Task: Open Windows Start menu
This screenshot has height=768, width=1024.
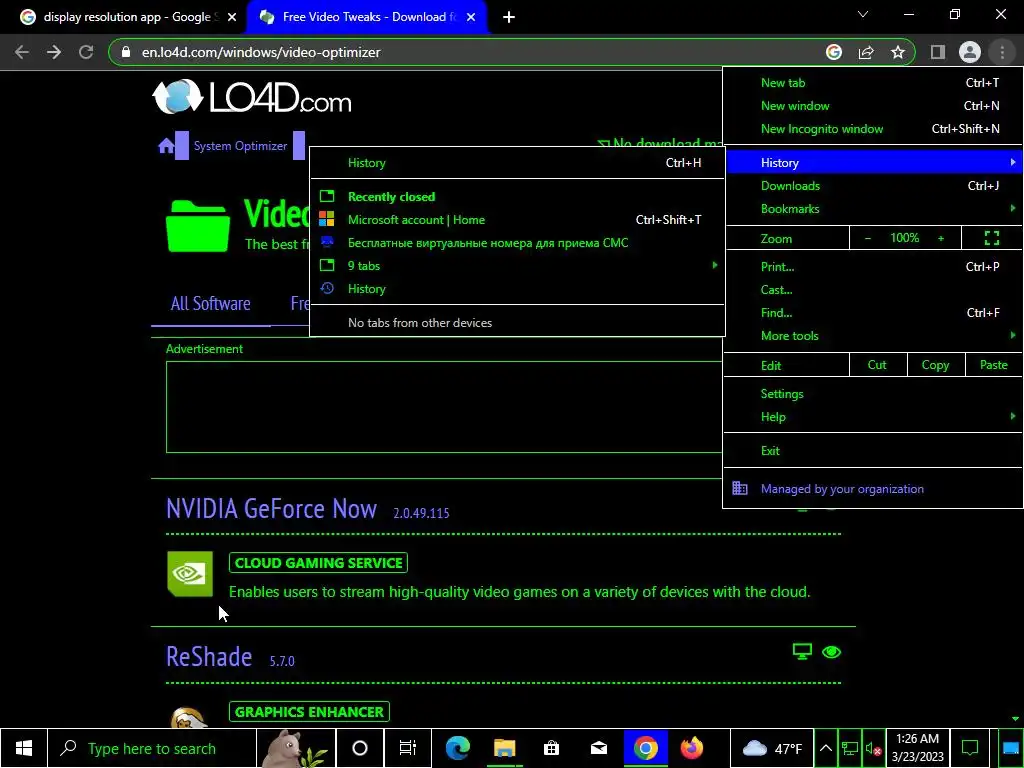Action: (x=24, y=748)
